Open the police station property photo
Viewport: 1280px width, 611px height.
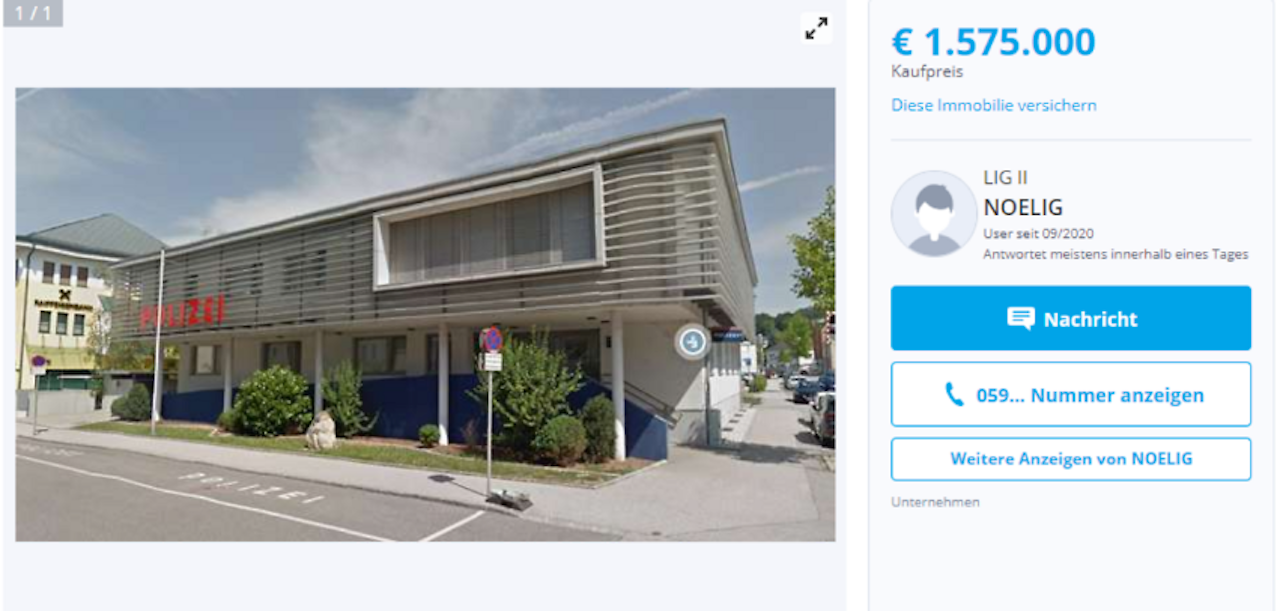(425, 314)
